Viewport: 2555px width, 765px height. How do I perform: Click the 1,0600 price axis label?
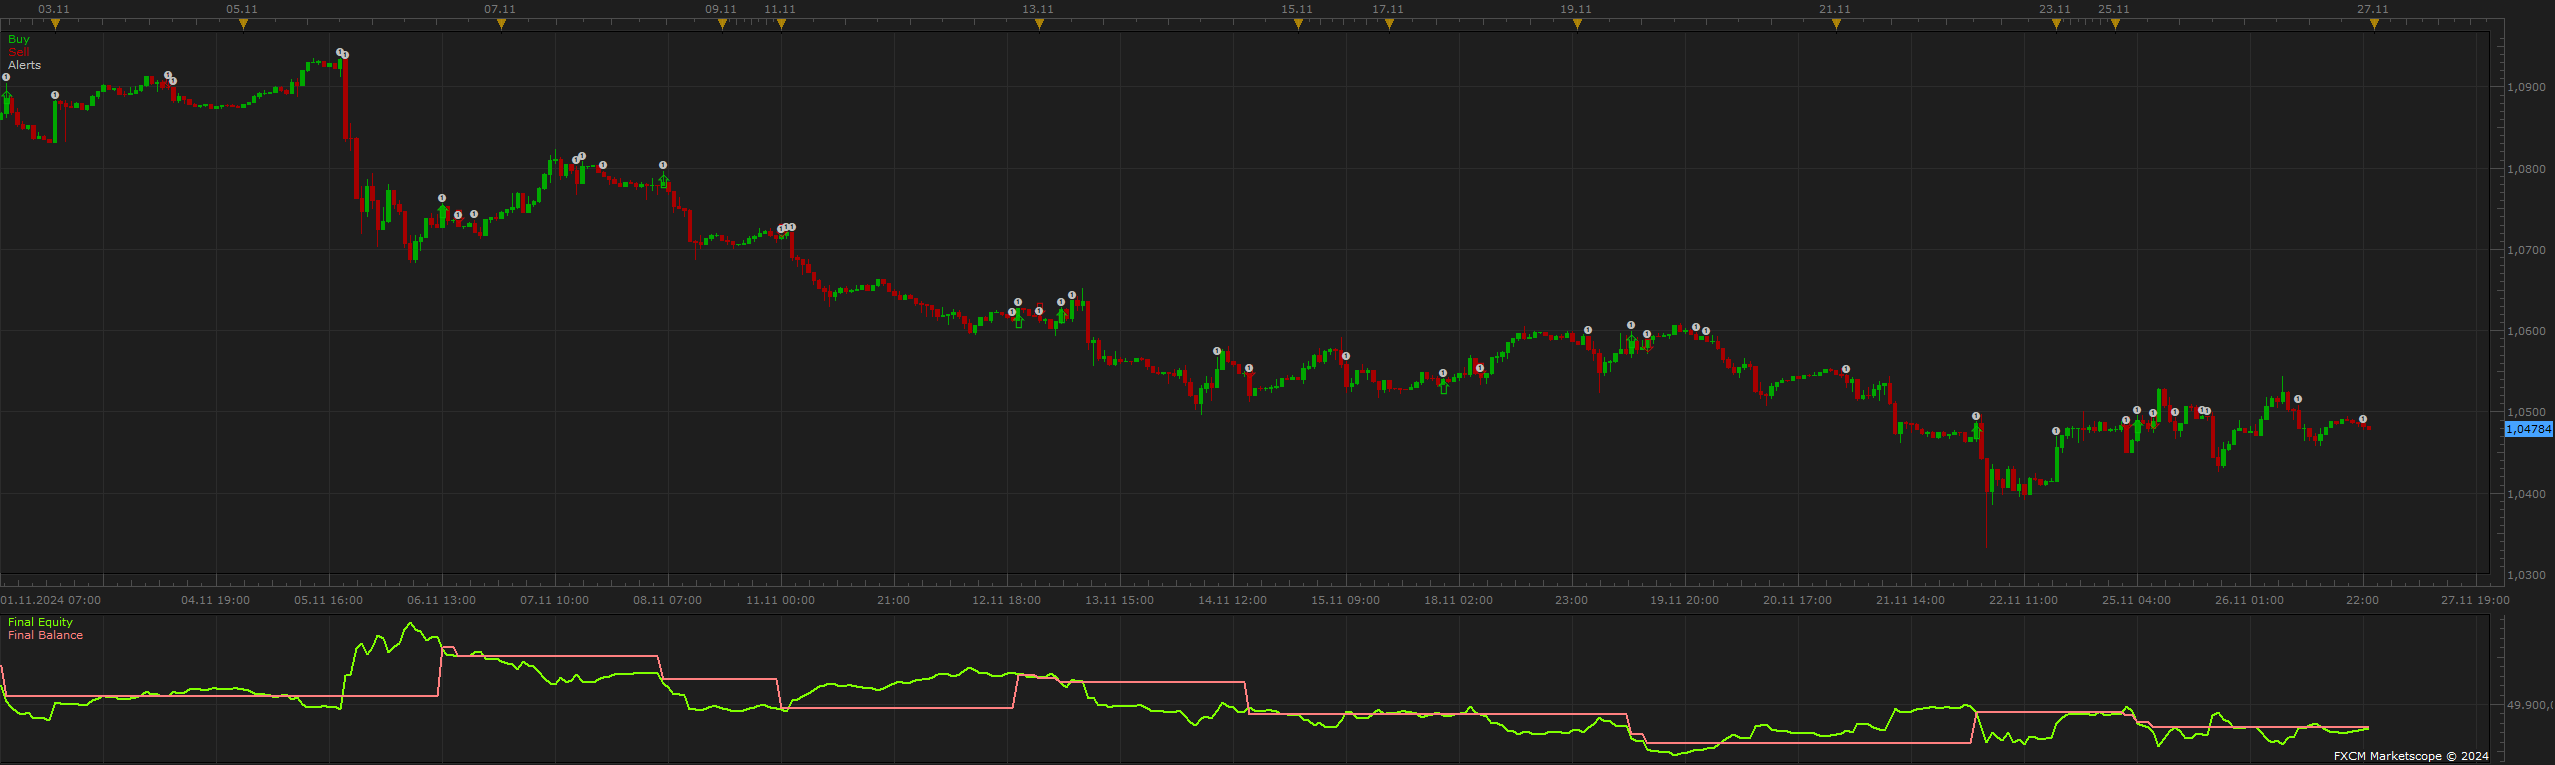[2526, 331]
